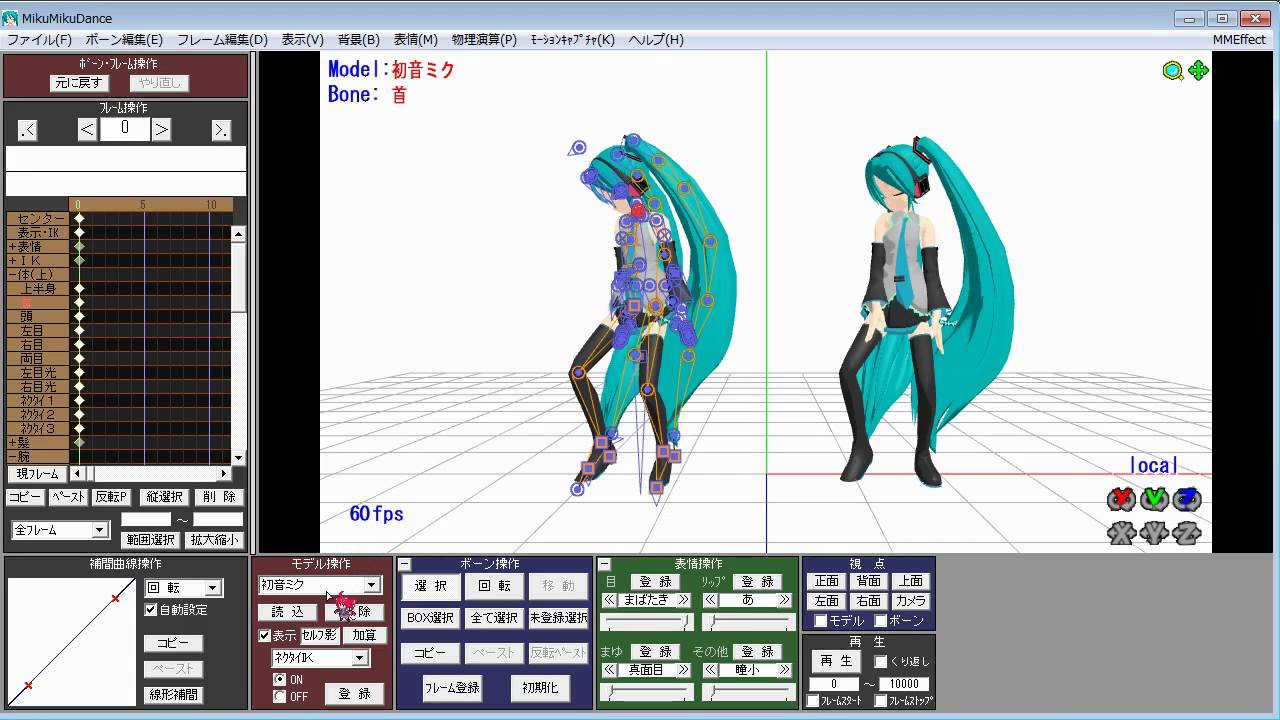Viewport: 1280px width, 720px height.
Task: Click previous brow morph « arrow beside 真面目
Action: (610, 670)
